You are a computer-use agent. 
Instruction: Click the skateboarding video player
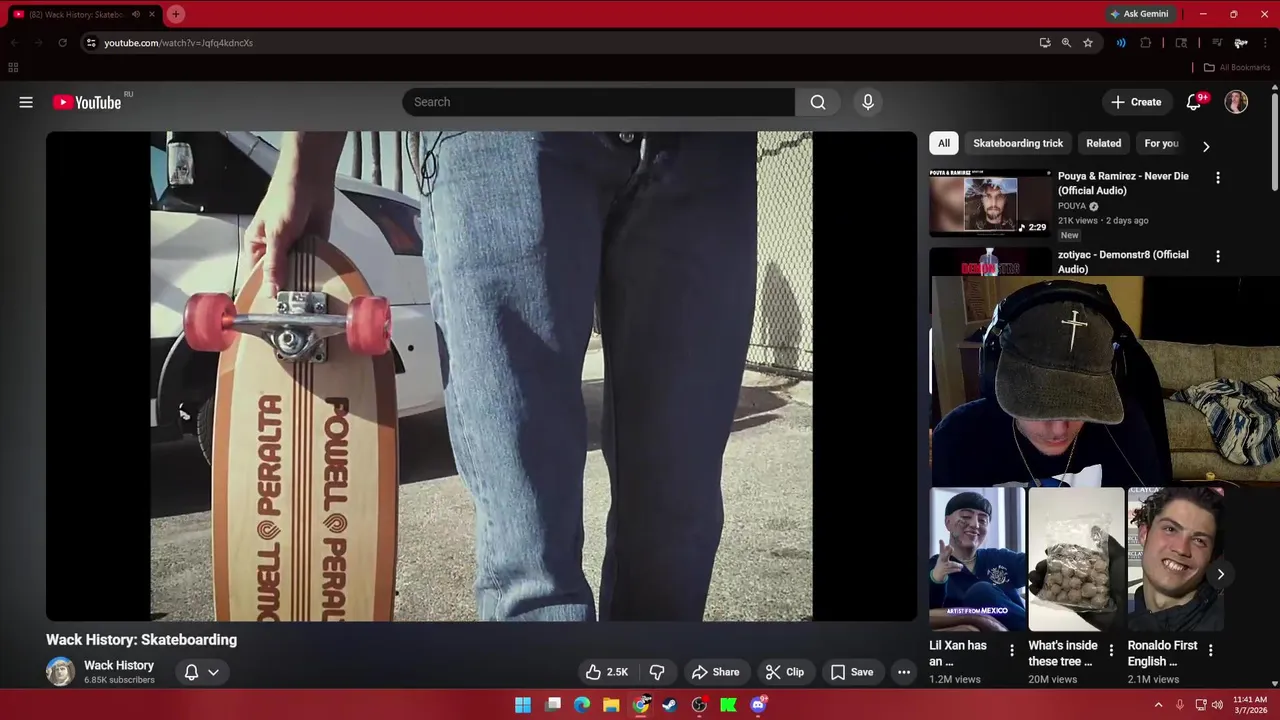click(x=481, y=376)
